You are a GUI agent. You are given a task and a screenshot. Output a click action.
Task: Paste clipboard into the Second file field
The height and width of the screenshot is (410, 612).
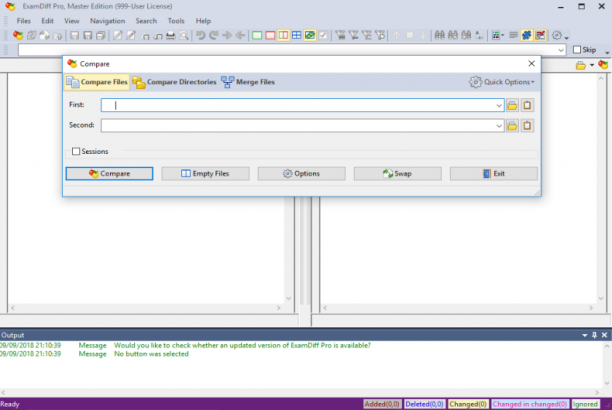[x=527, y=126]
